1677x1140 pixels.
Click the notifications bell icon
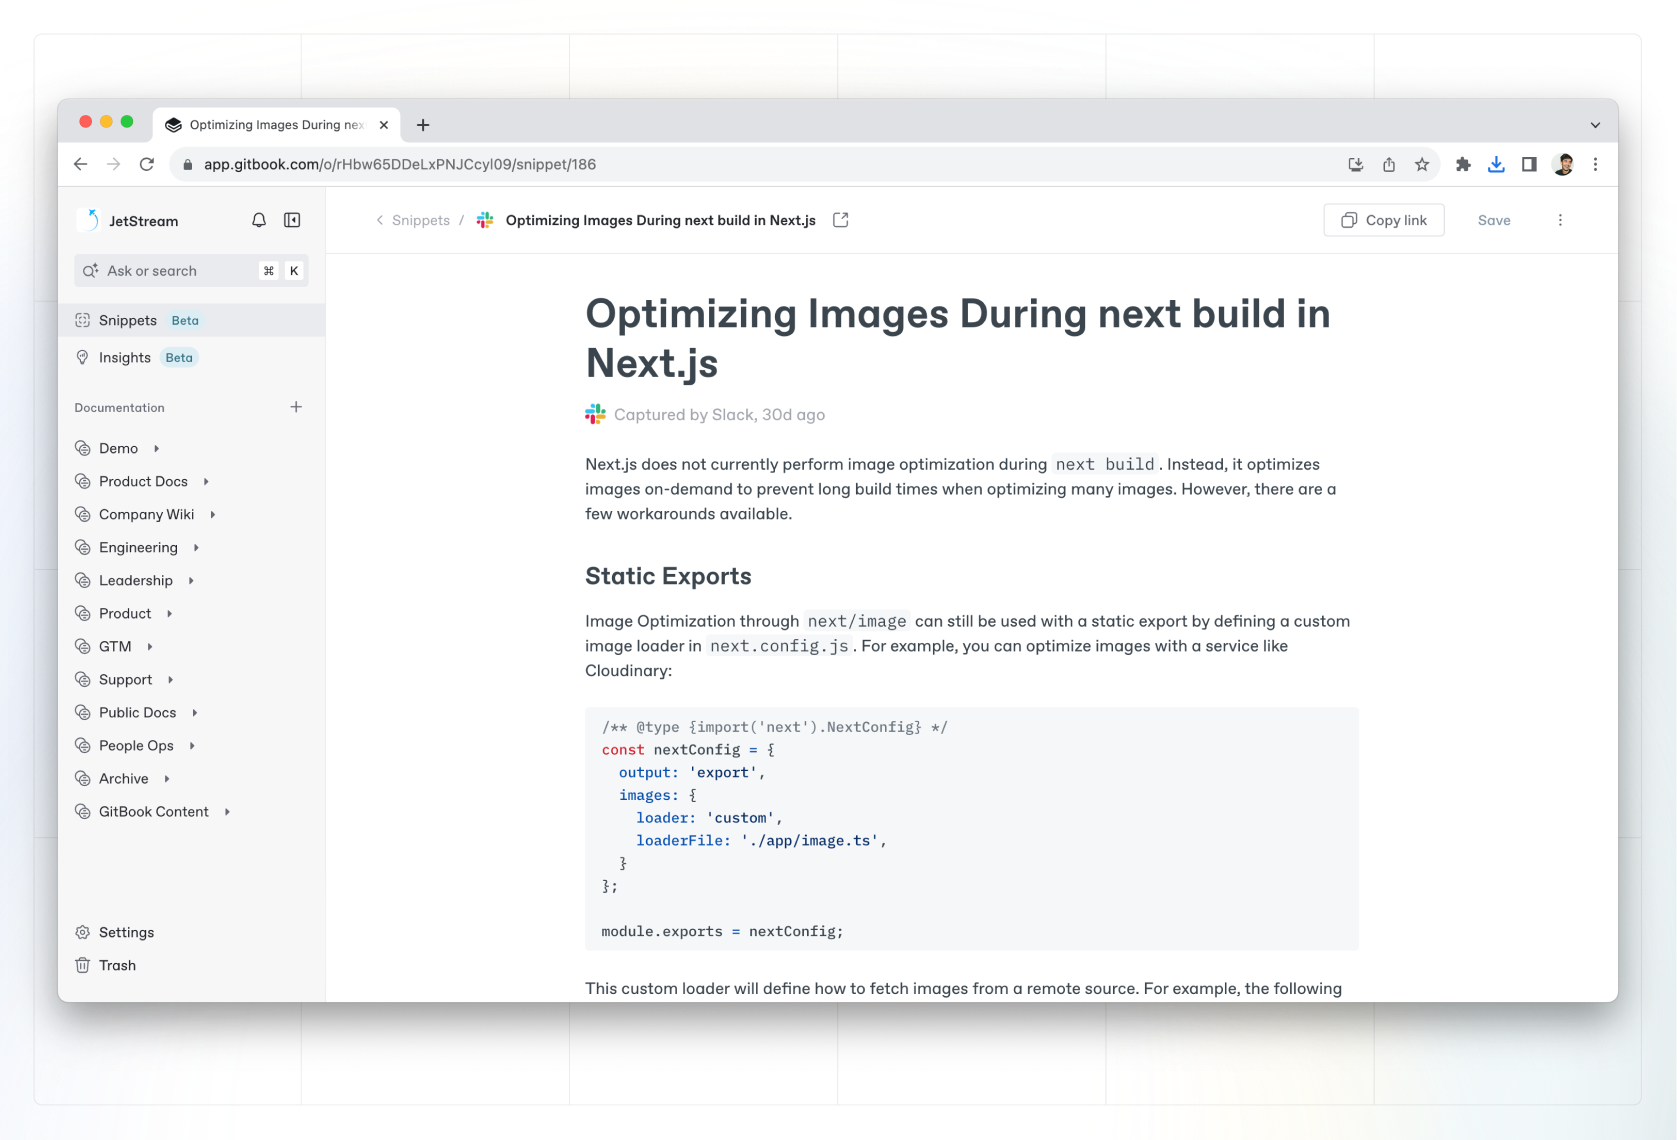point(259,220)
